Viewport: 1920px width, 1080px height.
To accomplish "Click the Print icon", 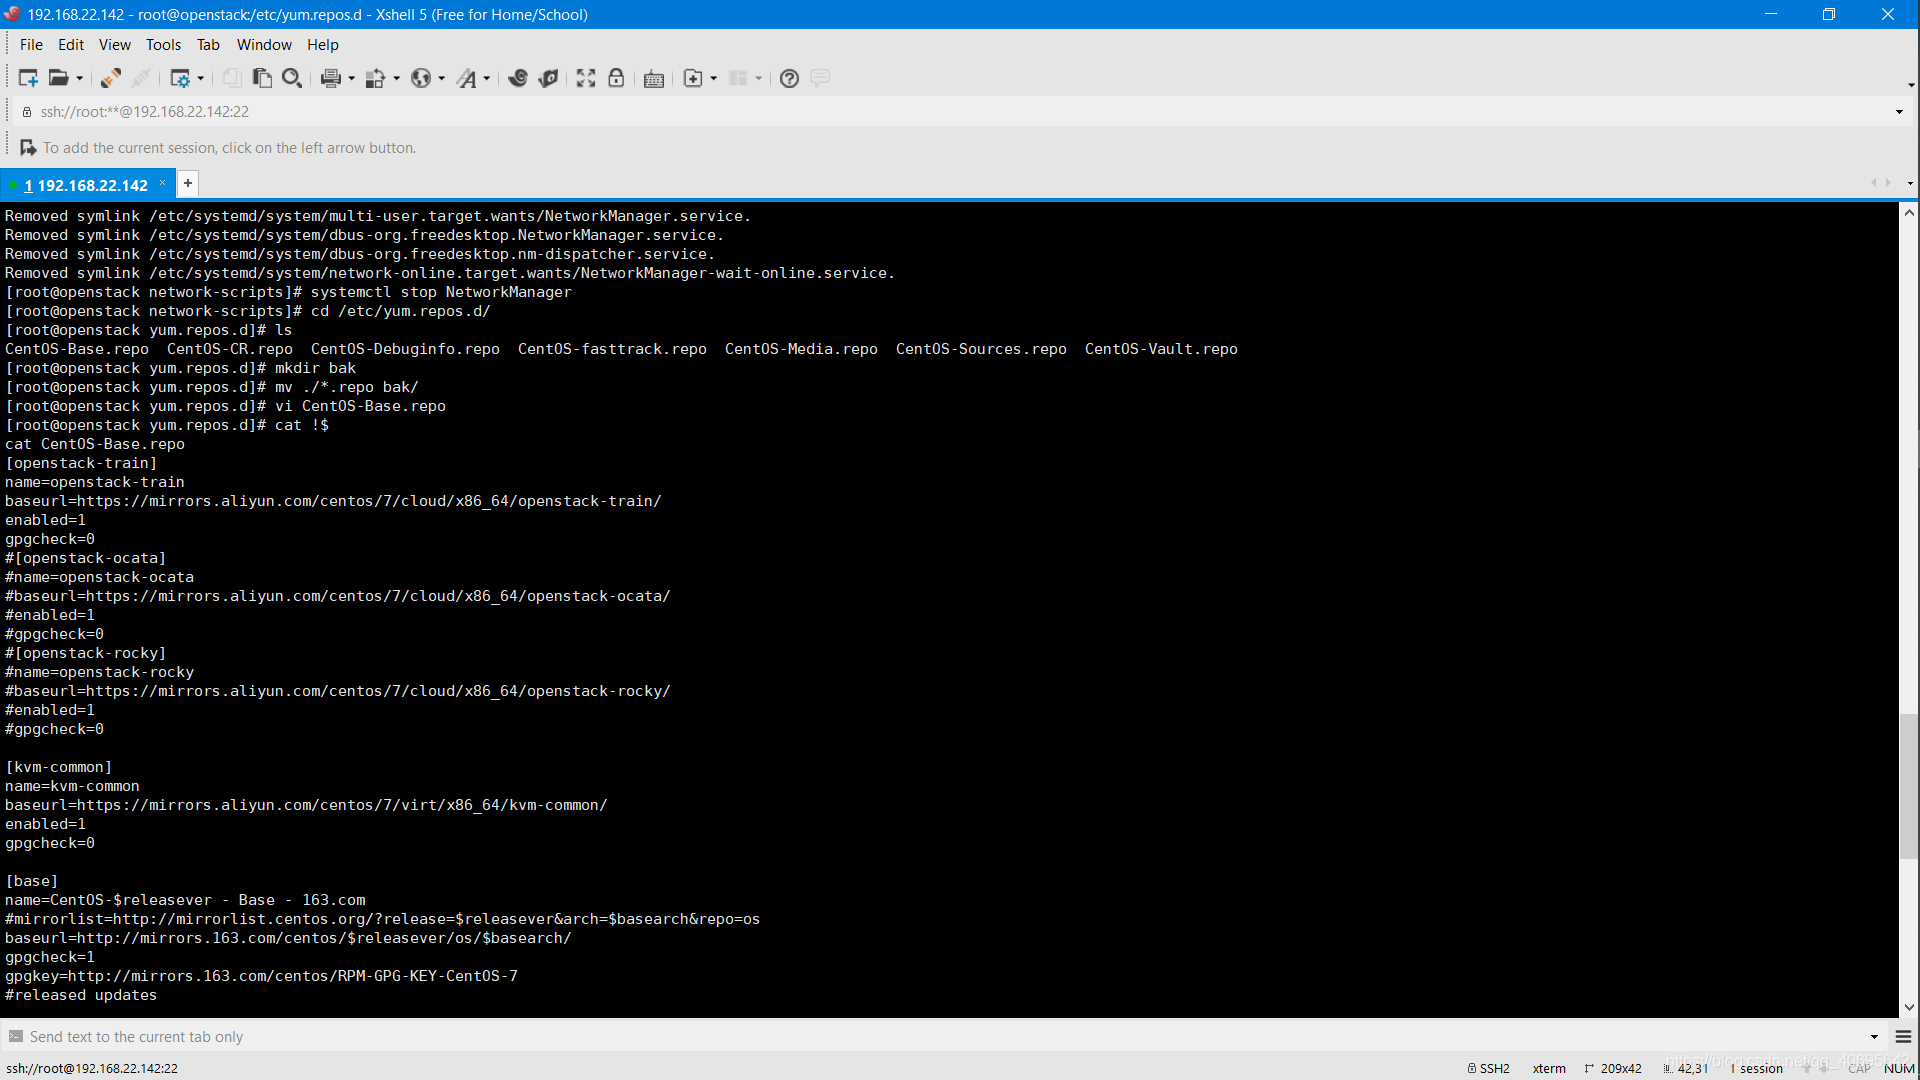I will coord(331,78).
